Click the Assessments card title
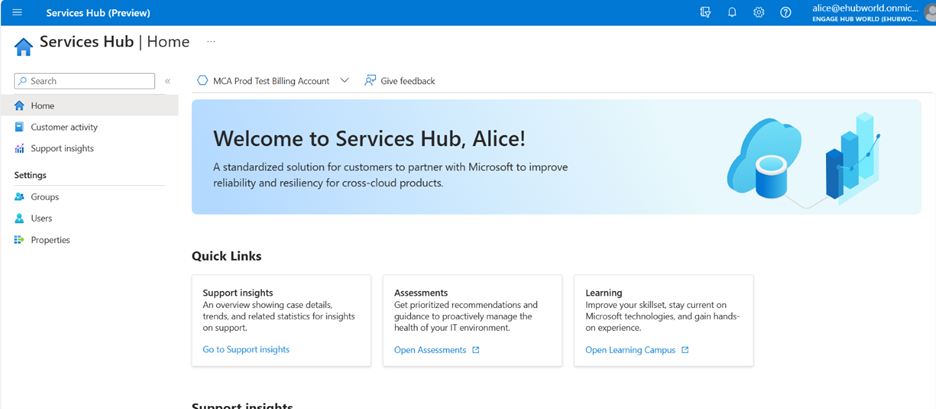Screen dimensions: 936x409 (x=421, y=293)
